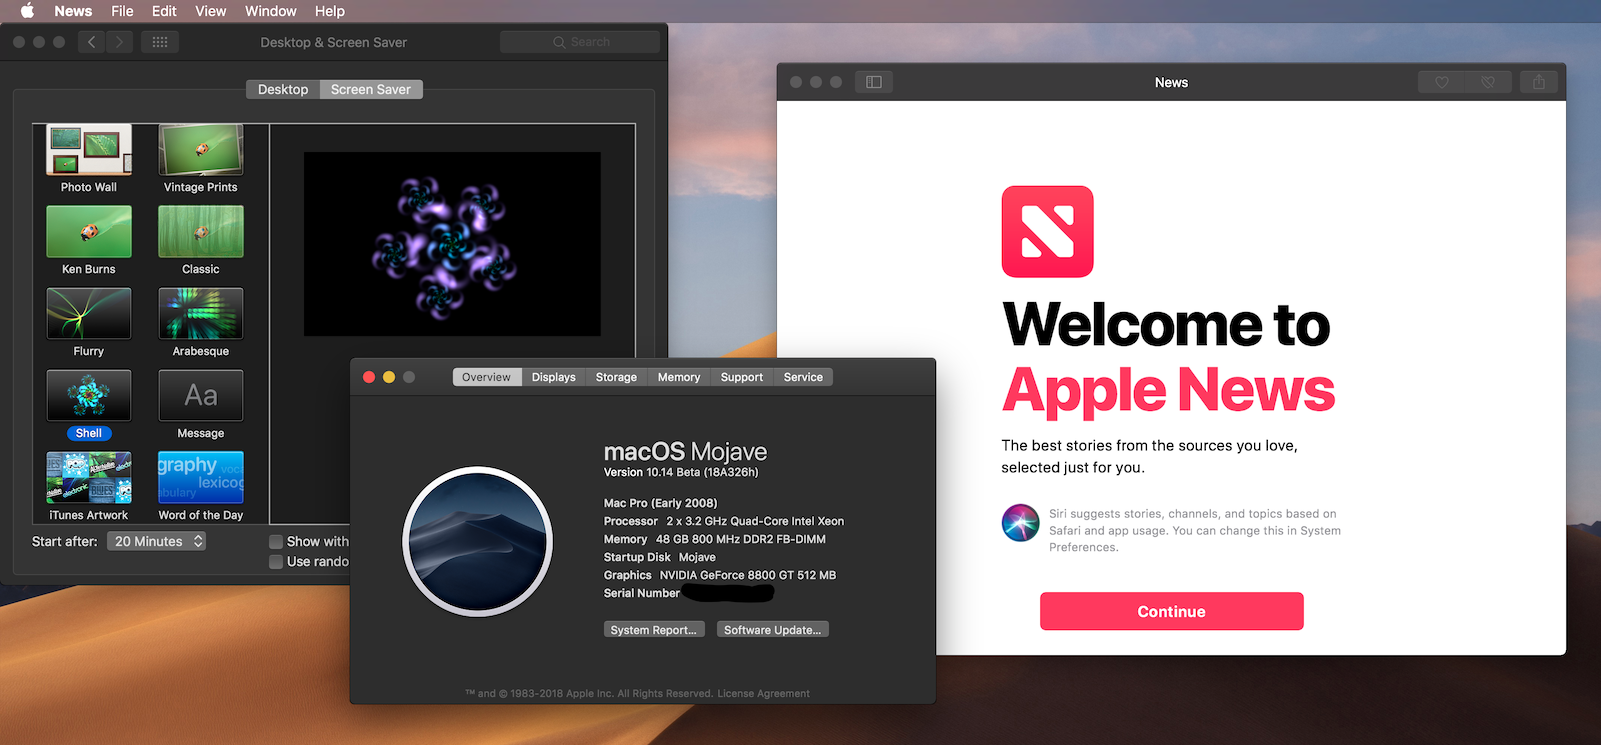
Task: Select the iTunes Artwork screen saver
Action: (x=89, y=487)
